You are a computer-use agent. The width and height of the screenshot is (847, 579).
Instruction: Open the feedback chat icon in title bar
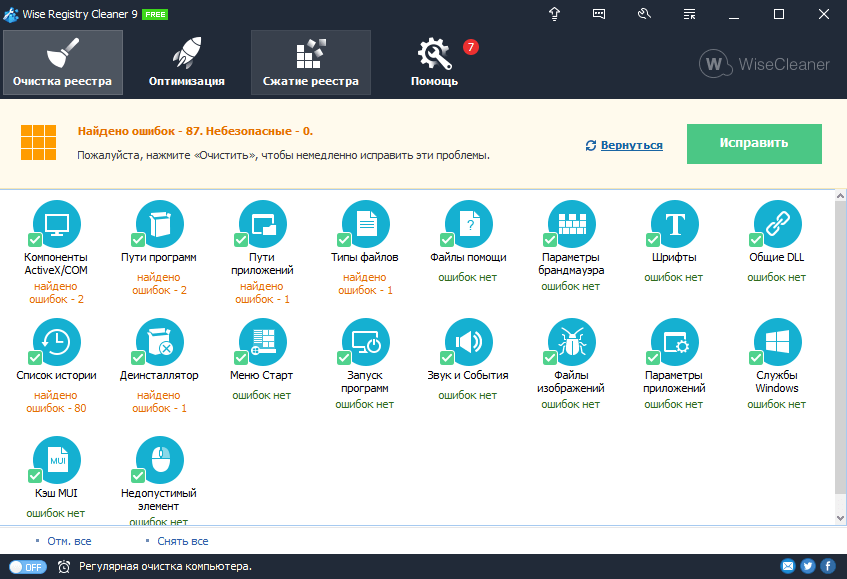tap(599, 14)
